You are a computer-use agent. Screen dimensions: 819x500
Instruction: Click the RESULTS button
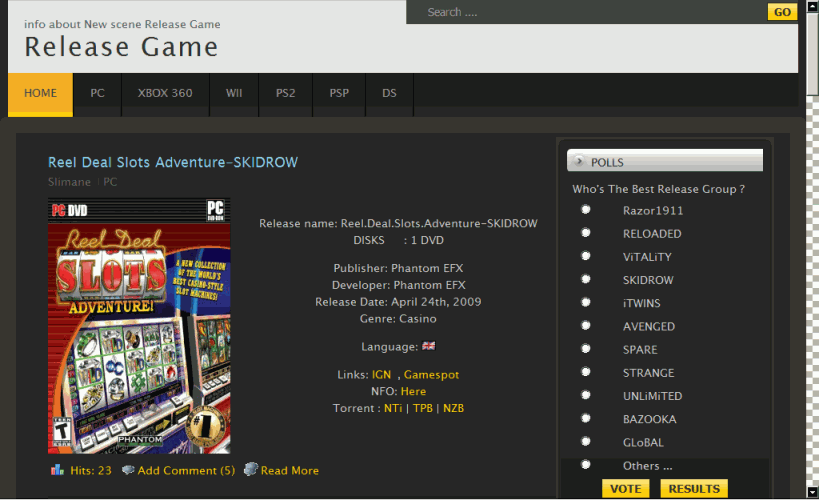pos(694,489)
